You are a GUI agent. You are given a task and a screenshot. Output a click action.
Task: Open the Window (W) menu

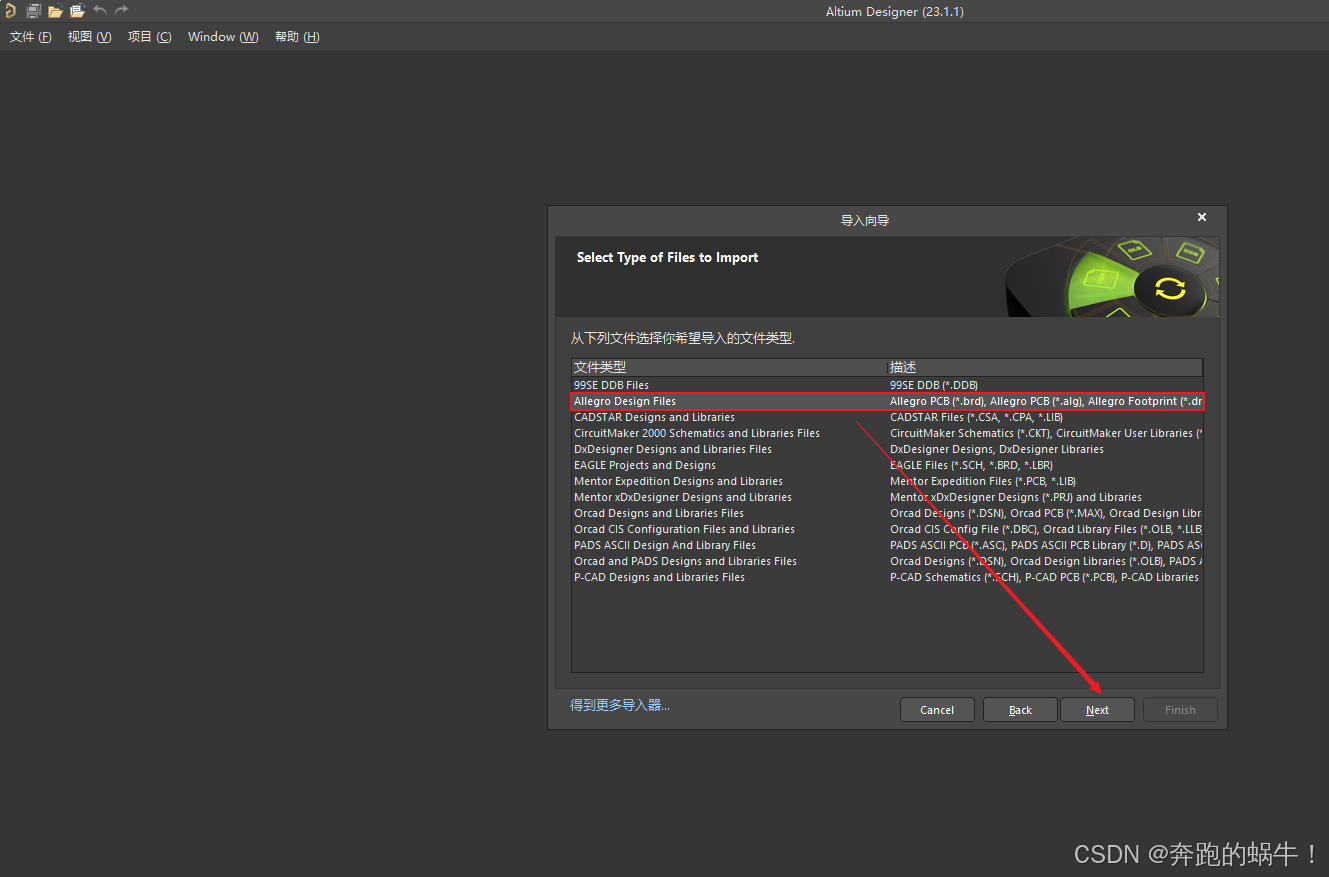[x=223, y=37]
